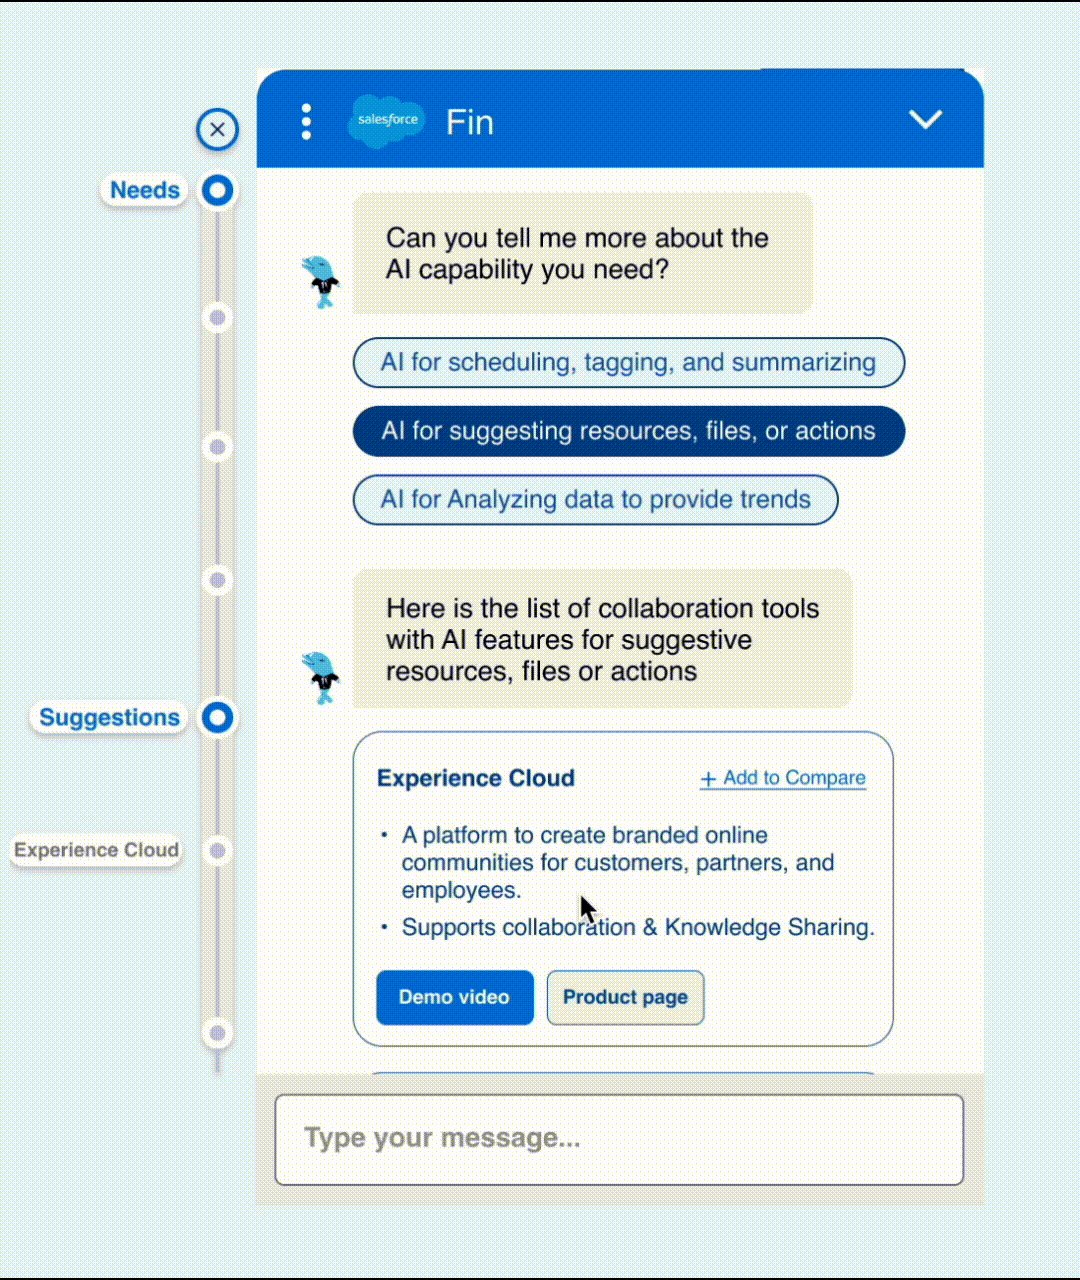The width and height of the screenshot is (1080, 1280).
Task: Play the Demo video
Action: [455, 997]
